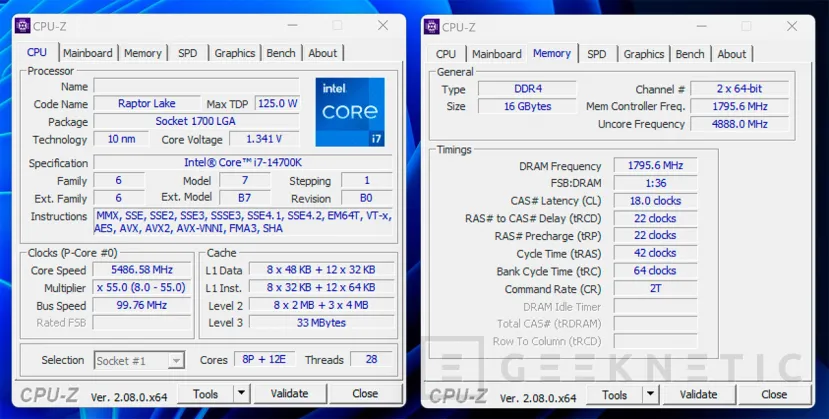Click the Bank Cycle Time value 64 clocks
The height and width of the screenshot is (419, 829).
pos(656,271)
